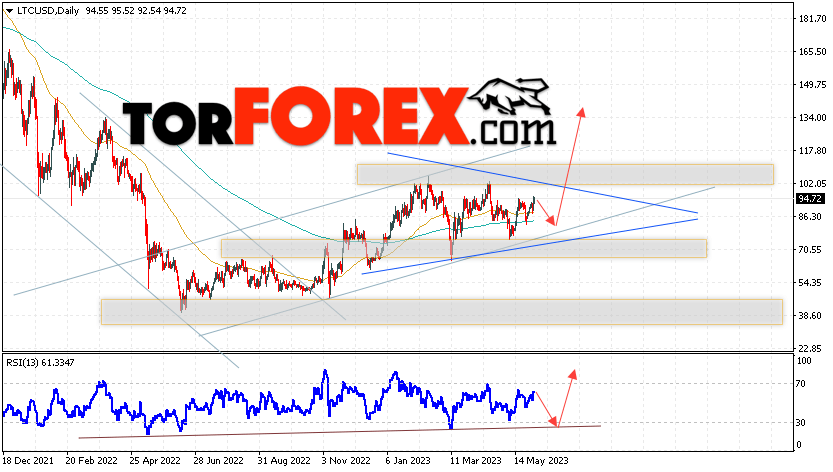Select date label 3 Nov 2022
The height and width of the screenshot is (472, 833).
pos(346,461)
